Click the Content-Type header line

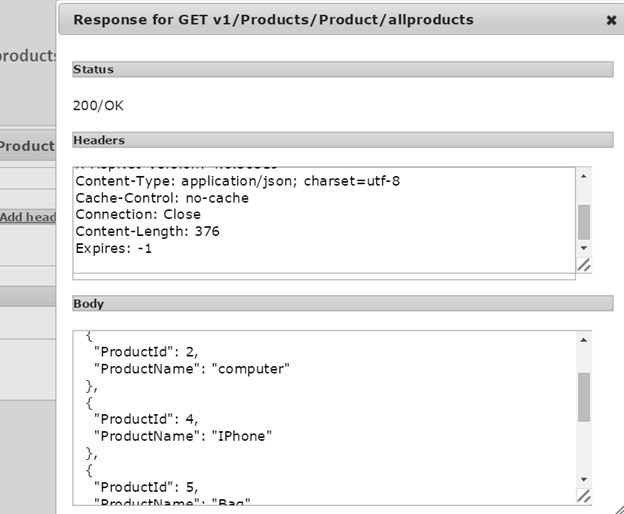(x=238, y=181)
